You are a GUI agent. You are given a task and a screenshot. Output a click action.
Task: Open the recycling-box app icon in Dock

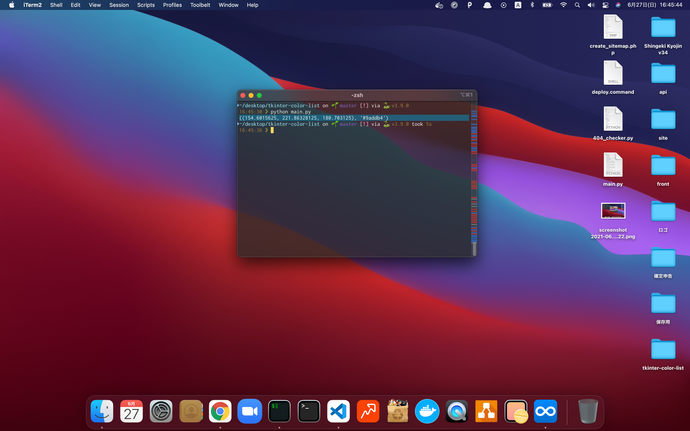tap(397, 411)
